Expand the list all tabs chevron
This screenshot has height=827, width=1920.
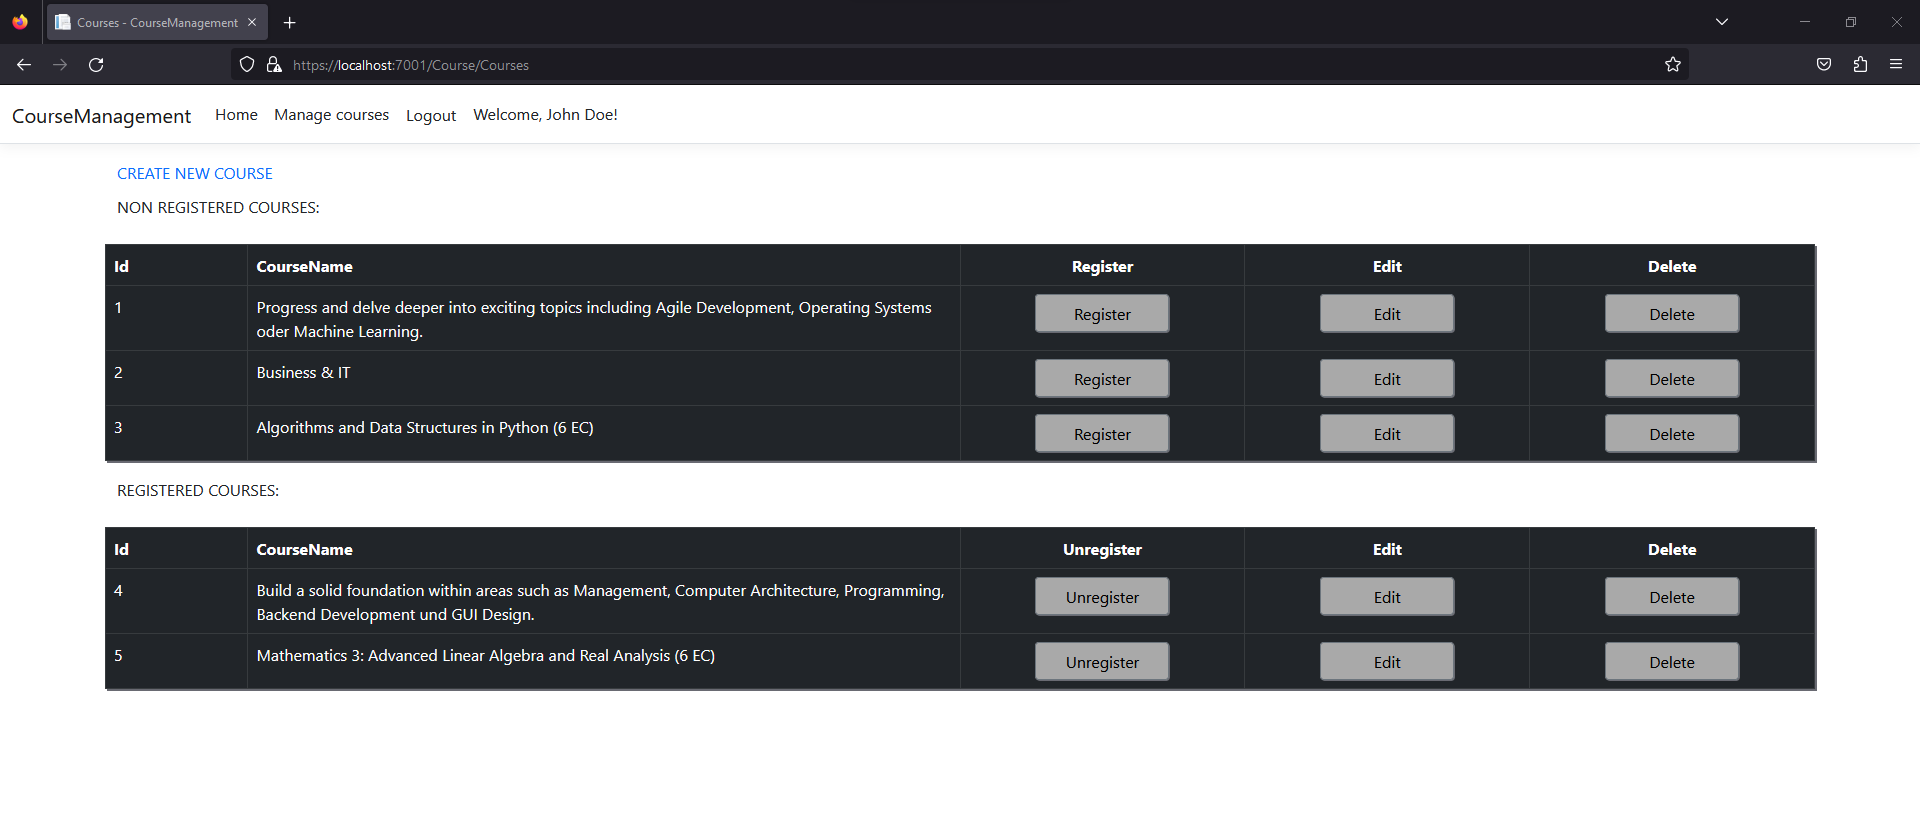tap(1722, 22)
